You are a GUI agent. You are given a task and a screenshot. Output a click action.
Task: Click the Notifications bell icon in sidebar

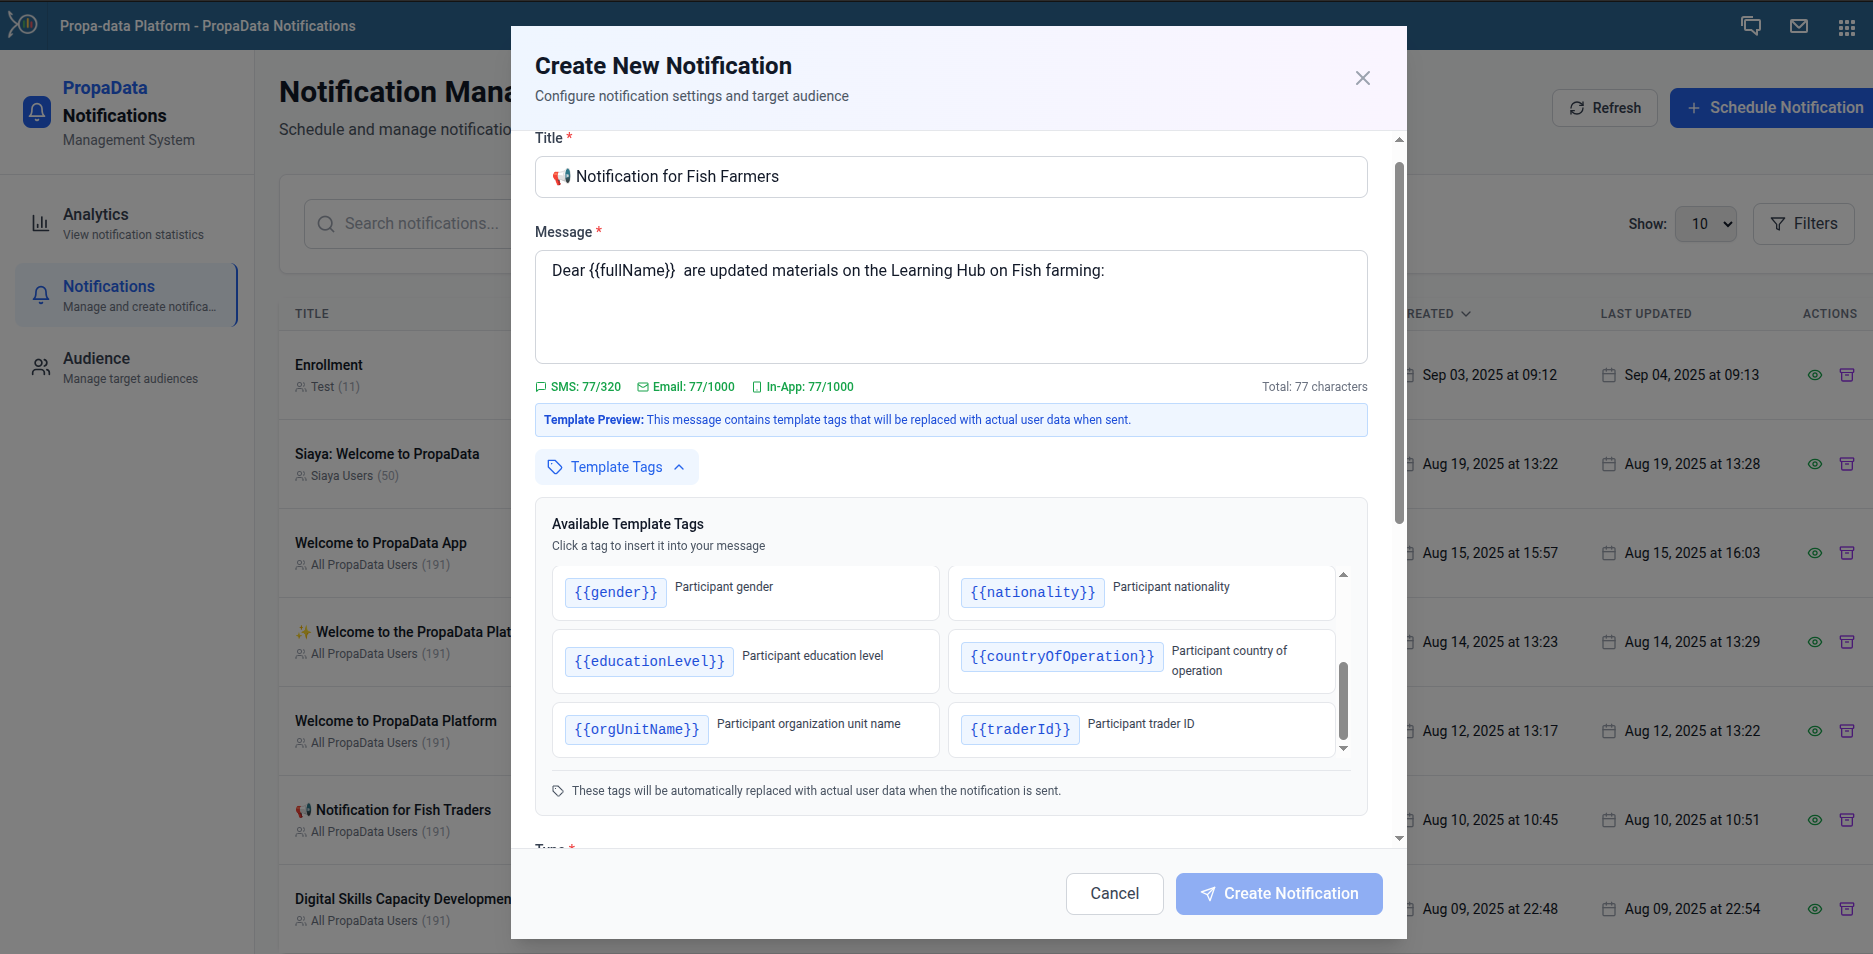click(40, 295)
